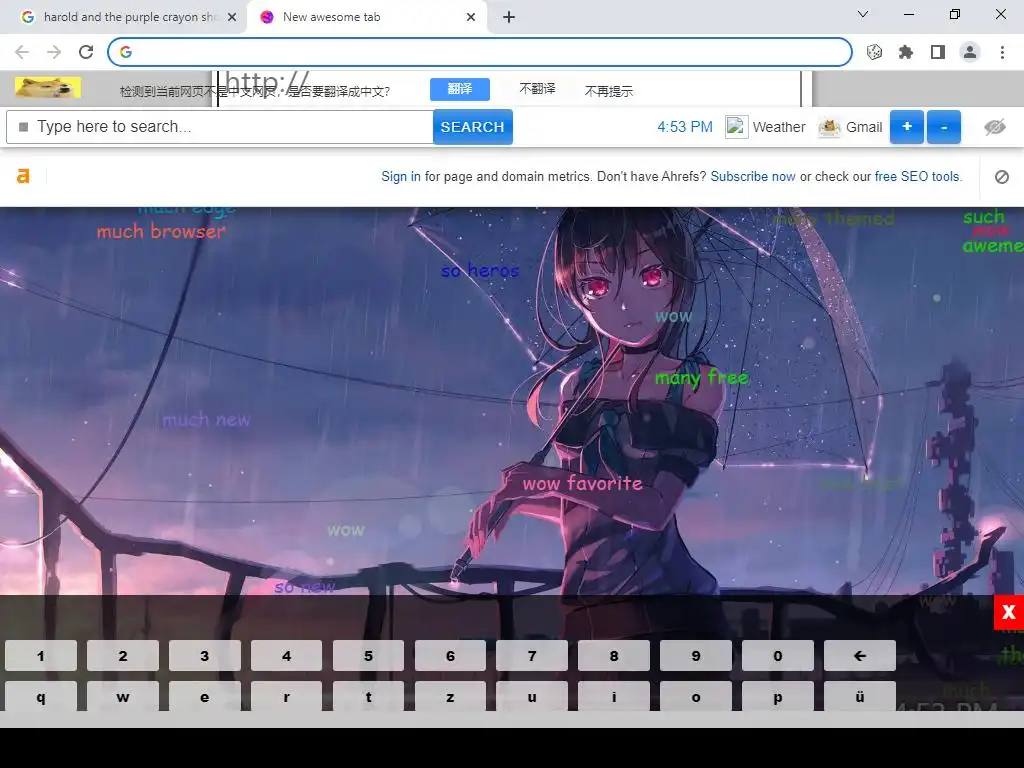Viewport: 1024px width, 768px height.
Task: Tap the e key on virtual keyboard
Action: click(x=204, y=696)
